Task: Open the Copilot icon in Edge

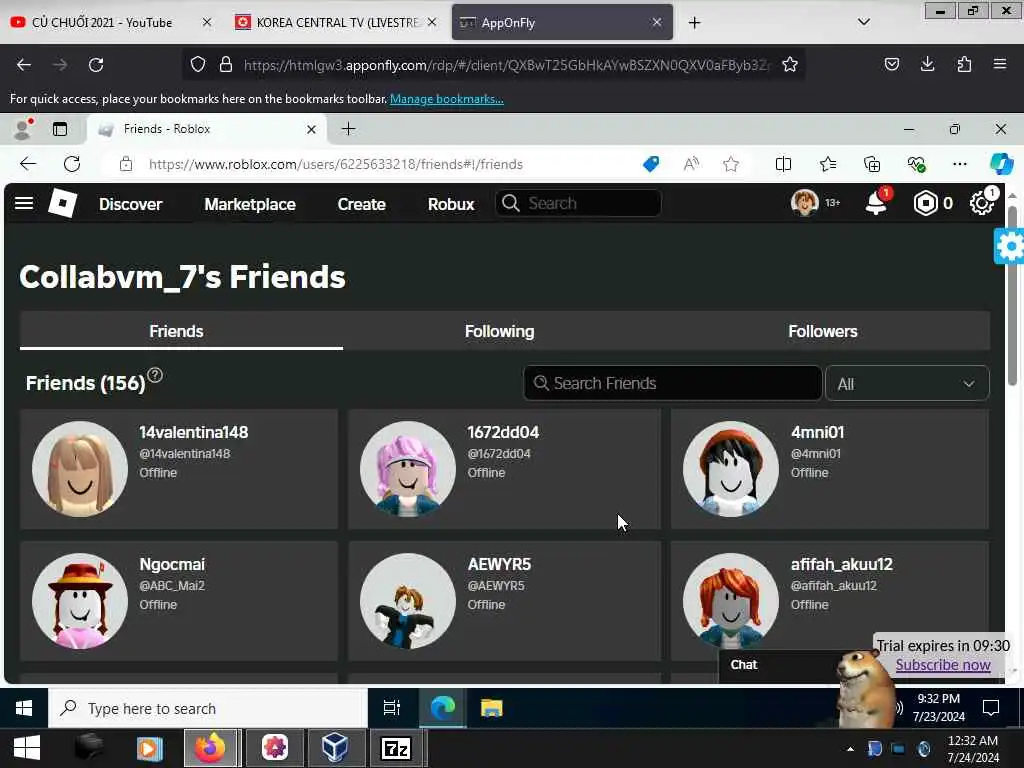Action: coord(1001,164)
